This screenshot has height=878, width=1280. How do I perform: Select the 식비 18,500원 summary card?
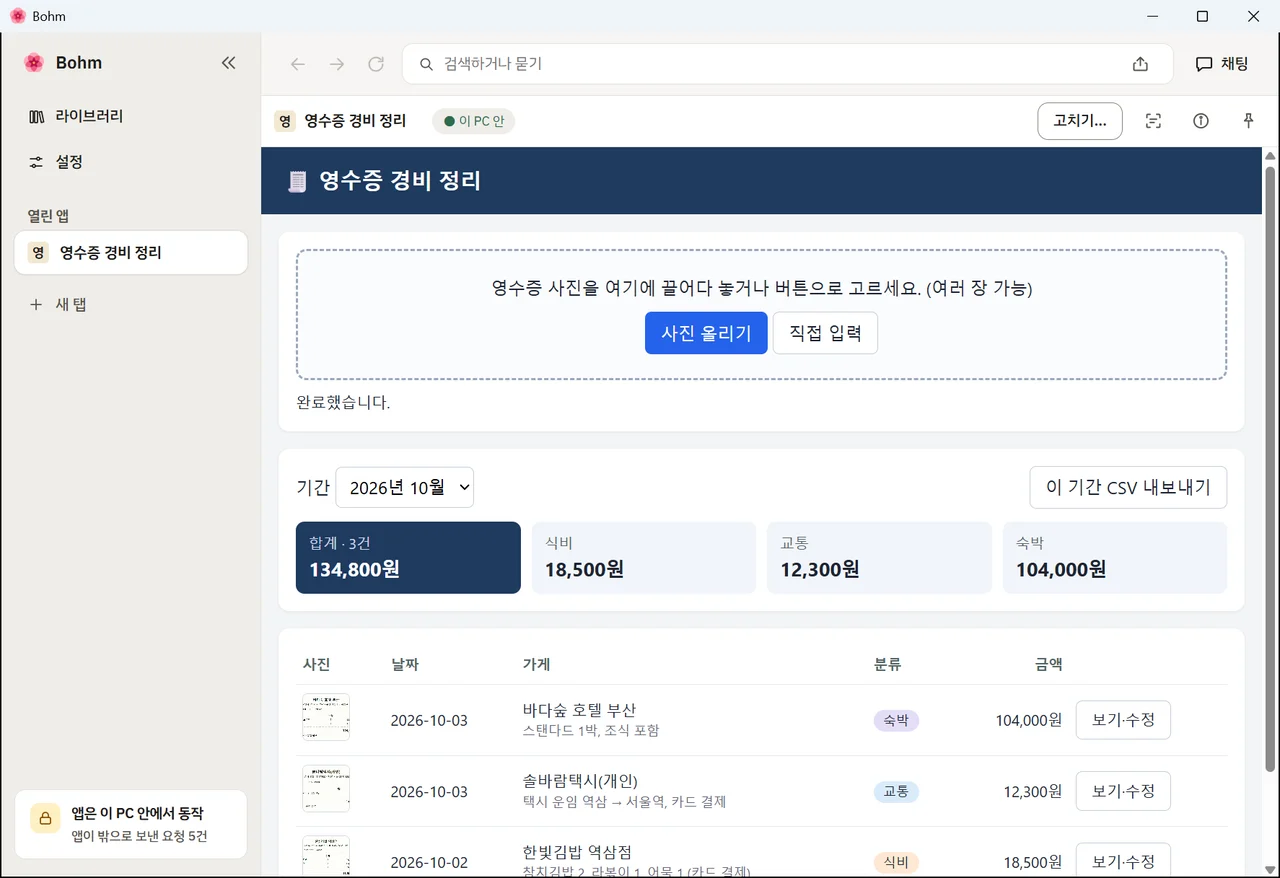(644, 558)
